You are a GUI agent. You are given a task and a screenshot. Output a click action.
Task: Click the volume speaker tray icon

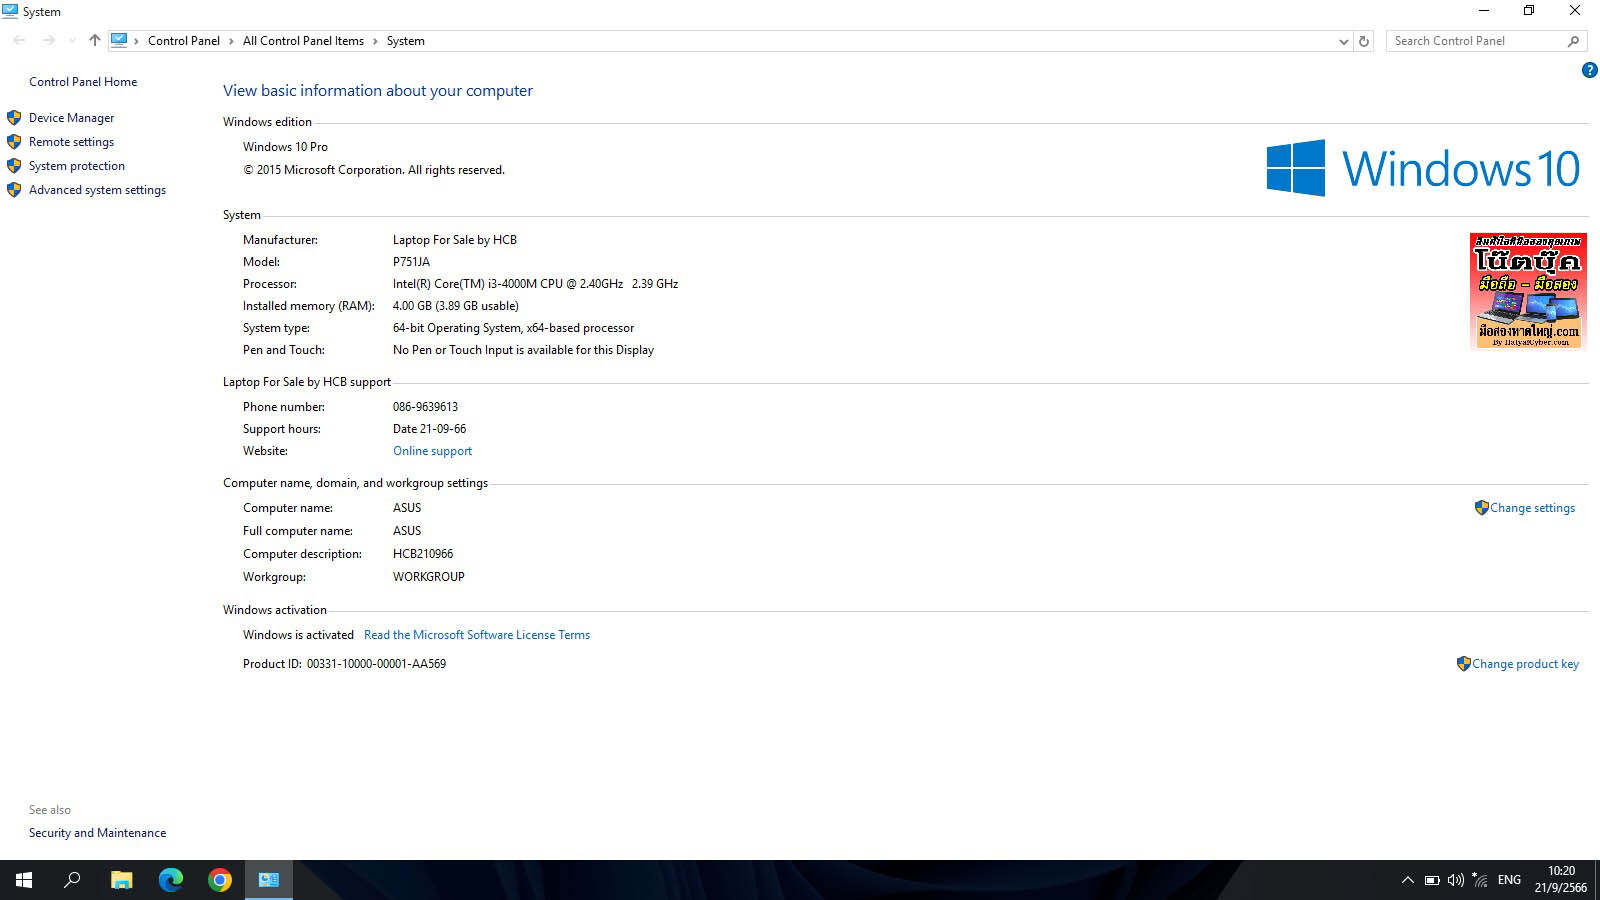1456,880
